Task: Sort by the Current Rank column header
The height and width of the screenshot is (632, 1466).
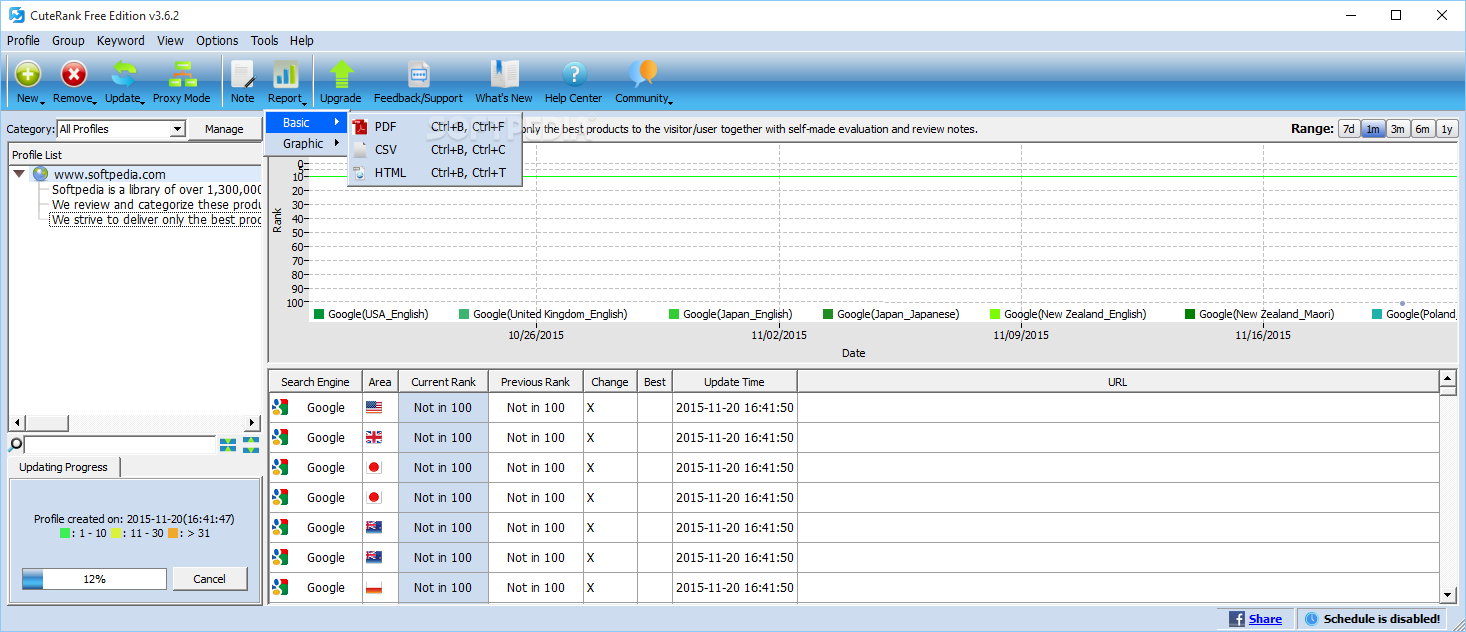Action: (443, 382)
